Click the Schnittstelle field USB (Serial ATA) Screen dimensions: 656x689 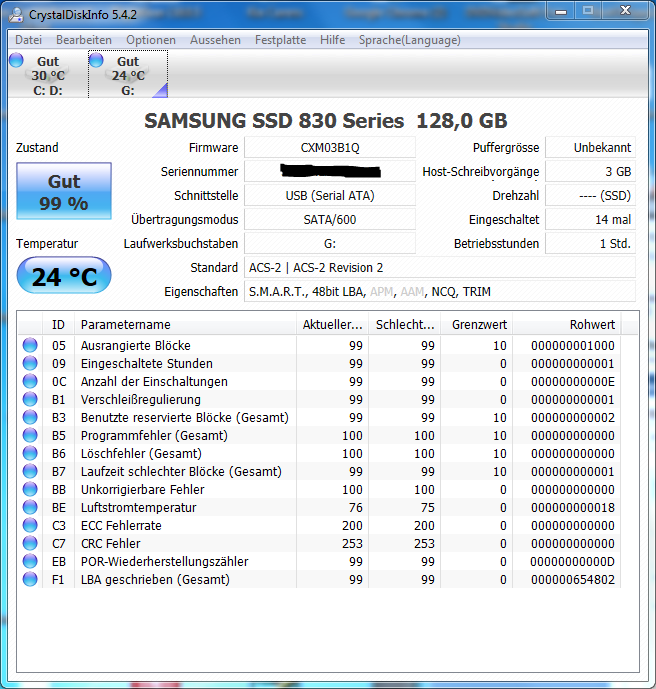tap(330, 196)
